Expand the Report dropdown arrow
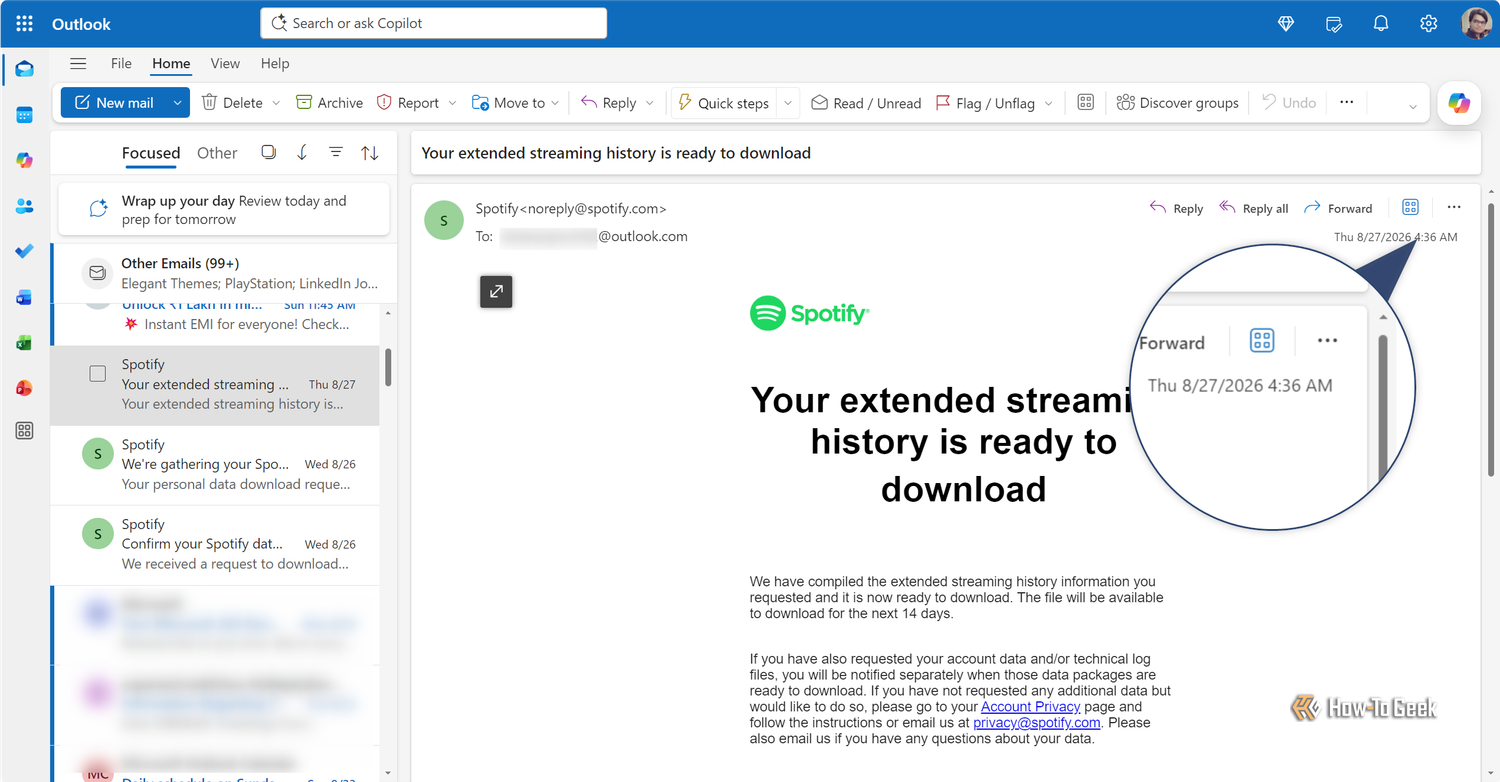Image resolution: width=1500 pixels, height=782 pixels. click(451, 102)
